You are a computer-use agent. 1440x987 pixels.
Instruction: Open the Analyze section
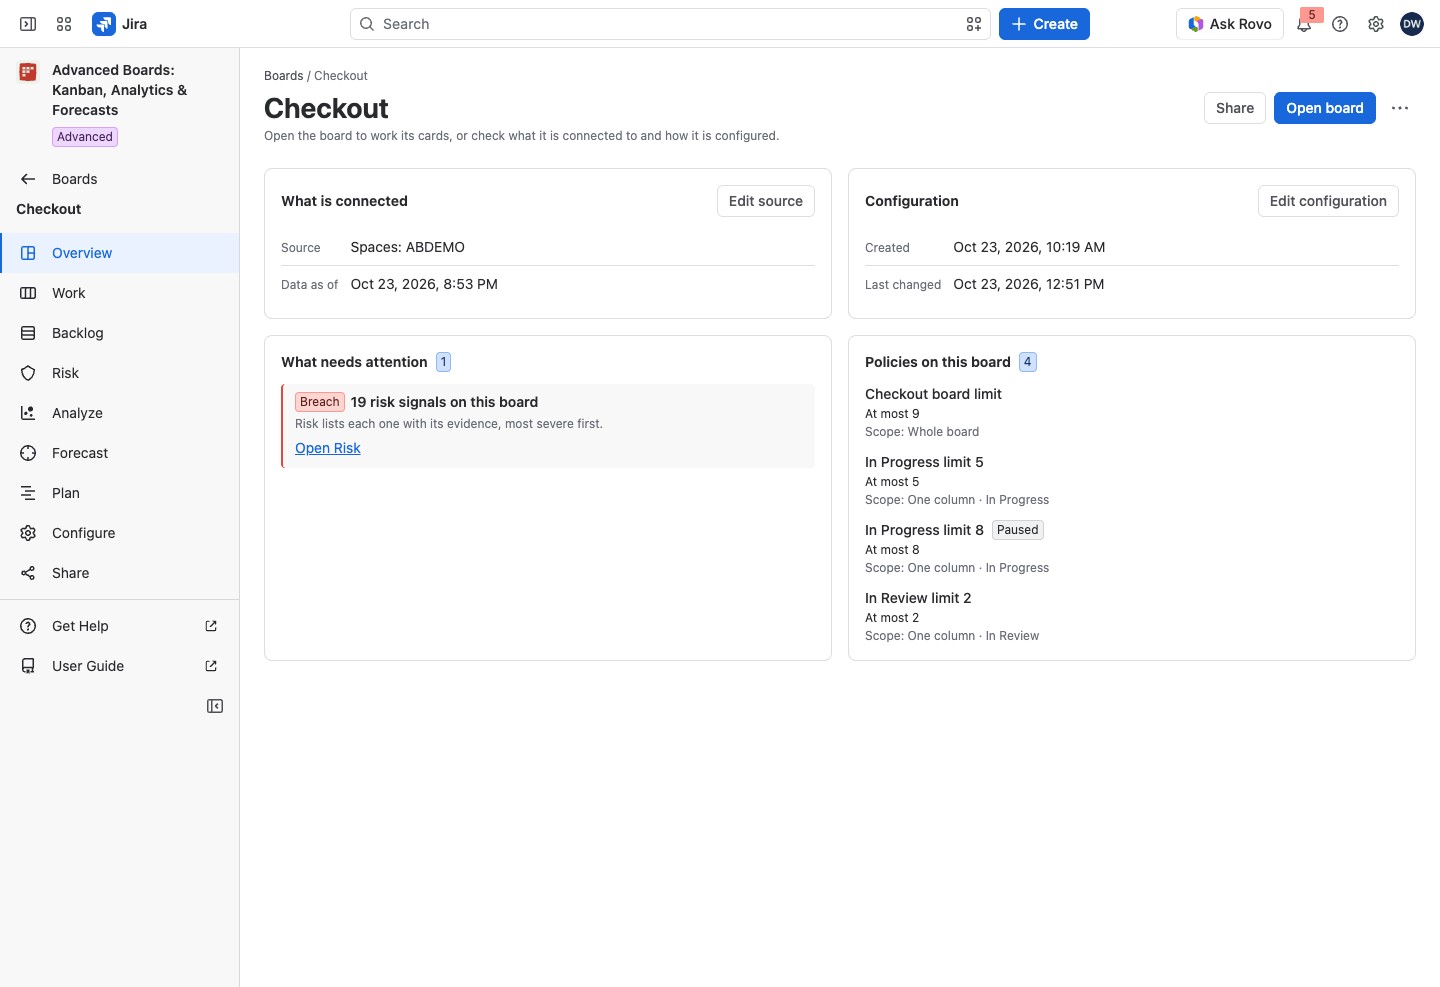click(x=120, y=413)
